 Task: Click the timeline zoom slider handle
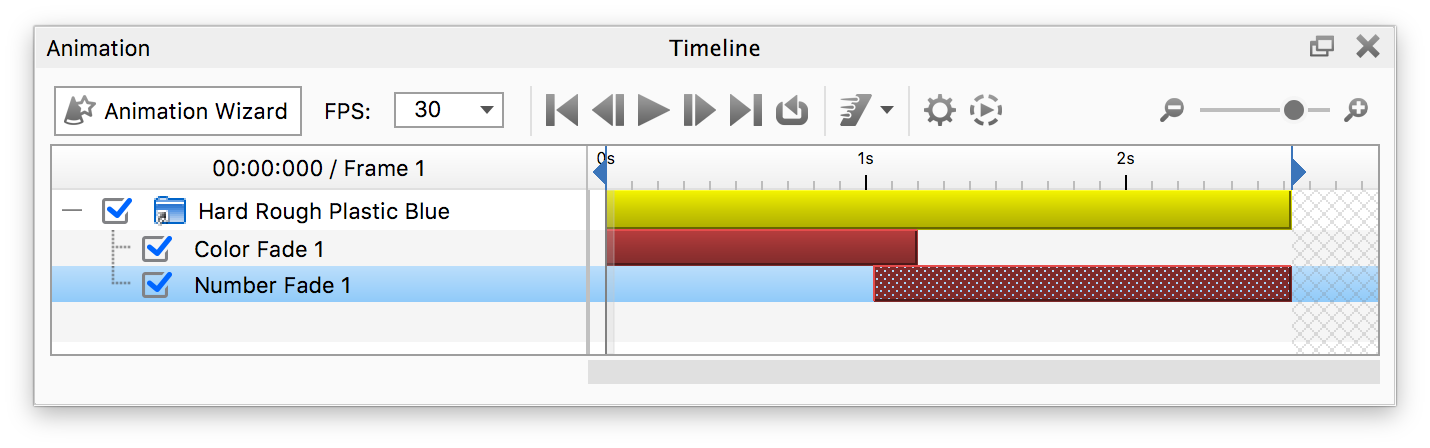(1293, 110)
